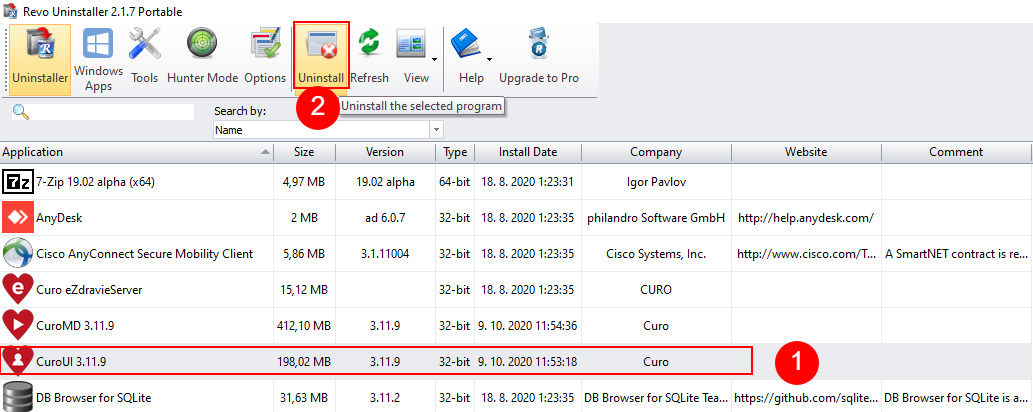Viewport: 1033px width, 412px height.
Task: Click the CURO company cell
Action: (656, 289)
